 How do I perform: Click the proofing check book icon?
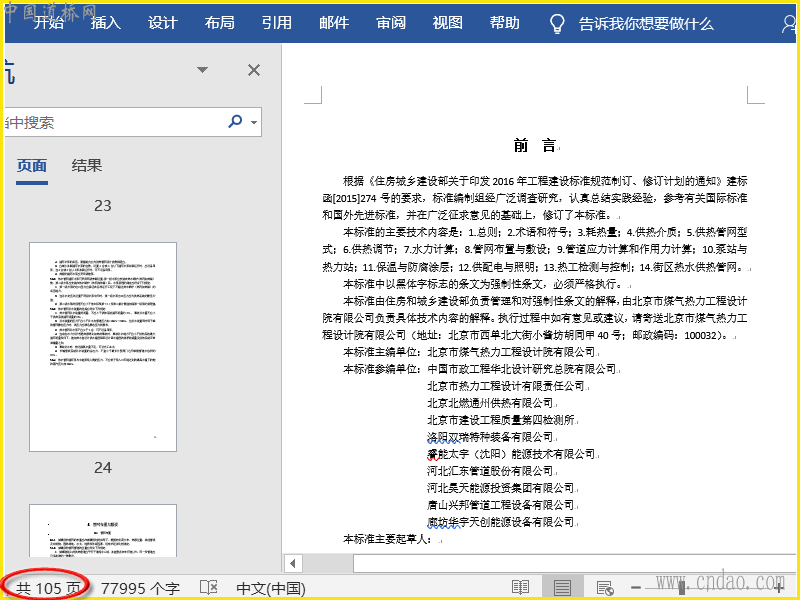pos(209,588)
